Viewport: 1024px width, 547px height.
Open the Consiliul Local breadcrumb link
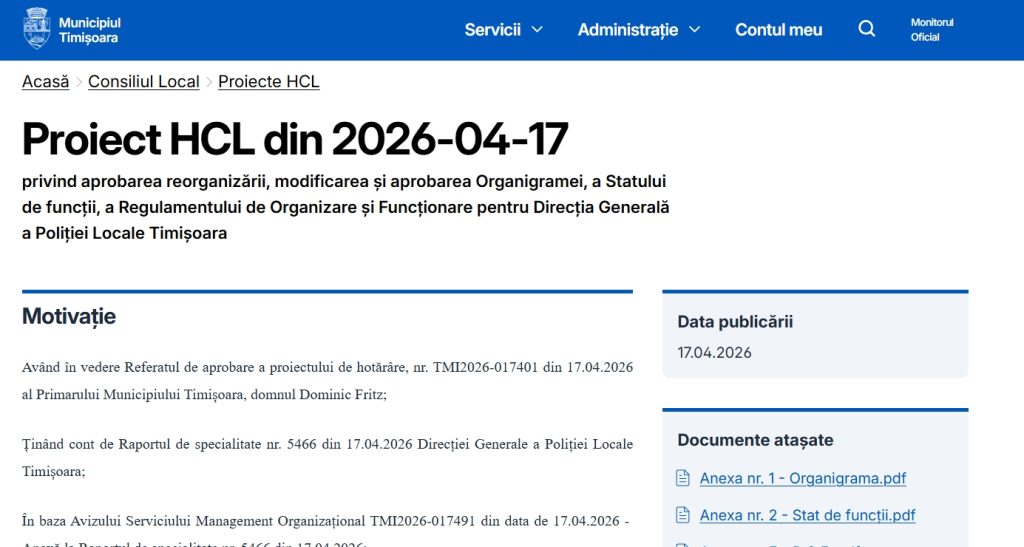143,82
